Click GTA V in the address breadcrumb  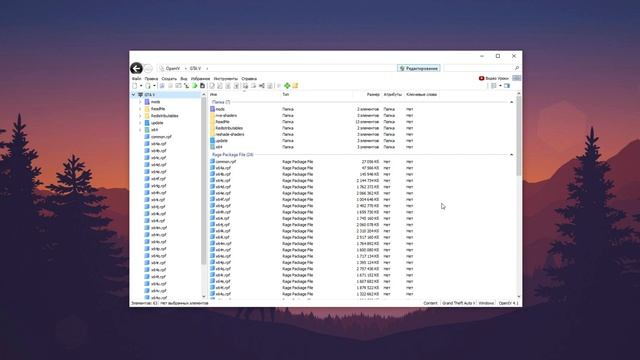click(195, 68)
